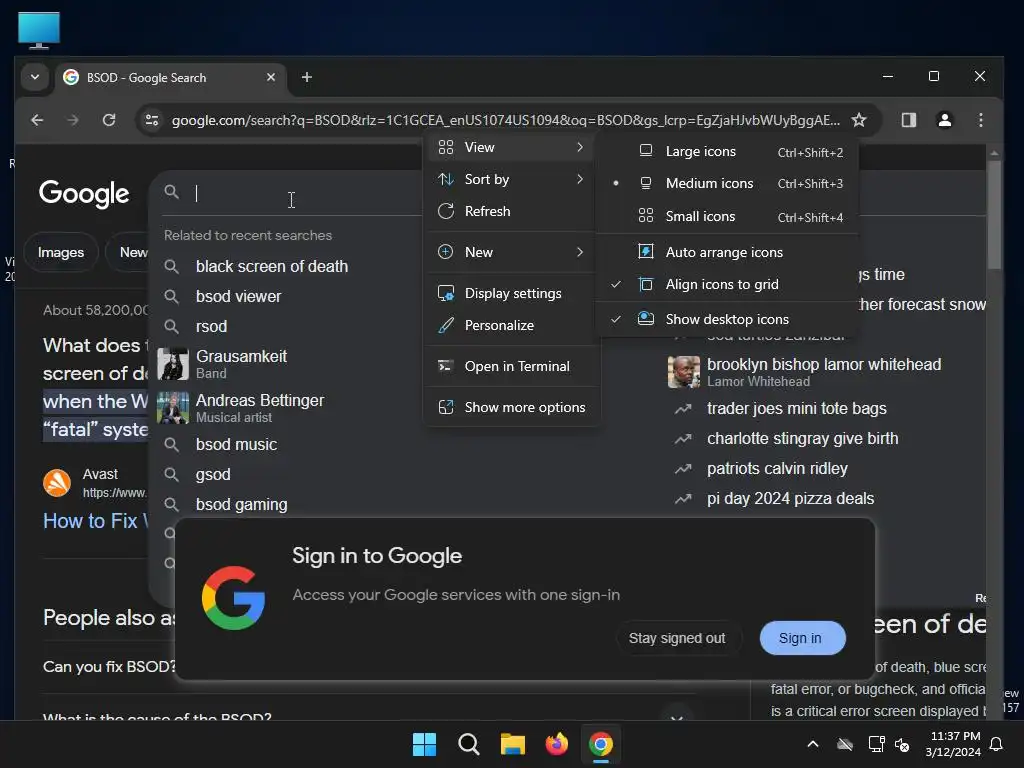
Task: Select suggestion bsod gaming
Action: click(242, 505)
